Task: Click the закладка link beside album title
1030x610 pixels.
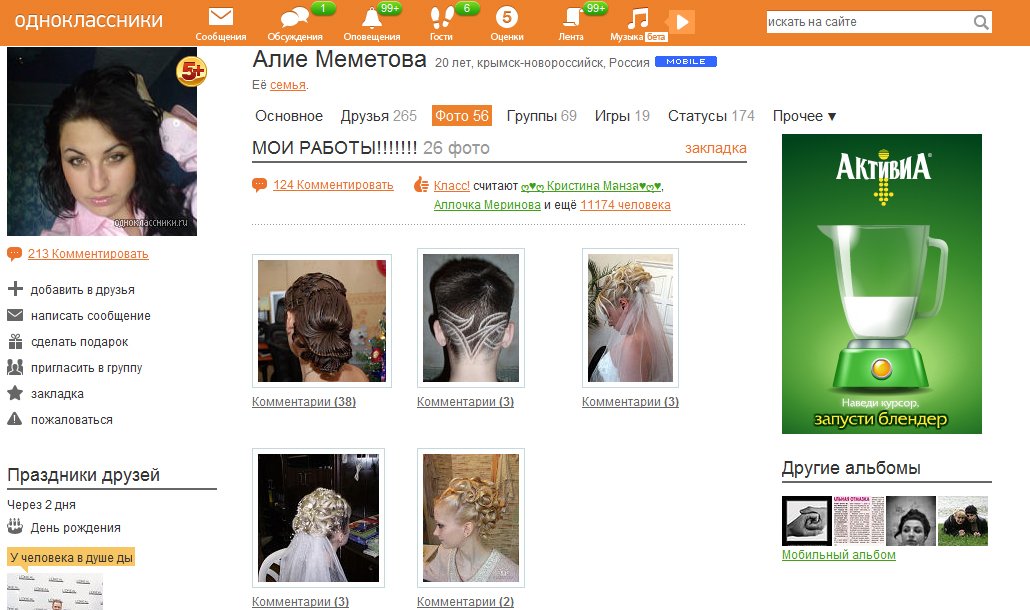Action: pyautogui.click(x=715, y=148)
